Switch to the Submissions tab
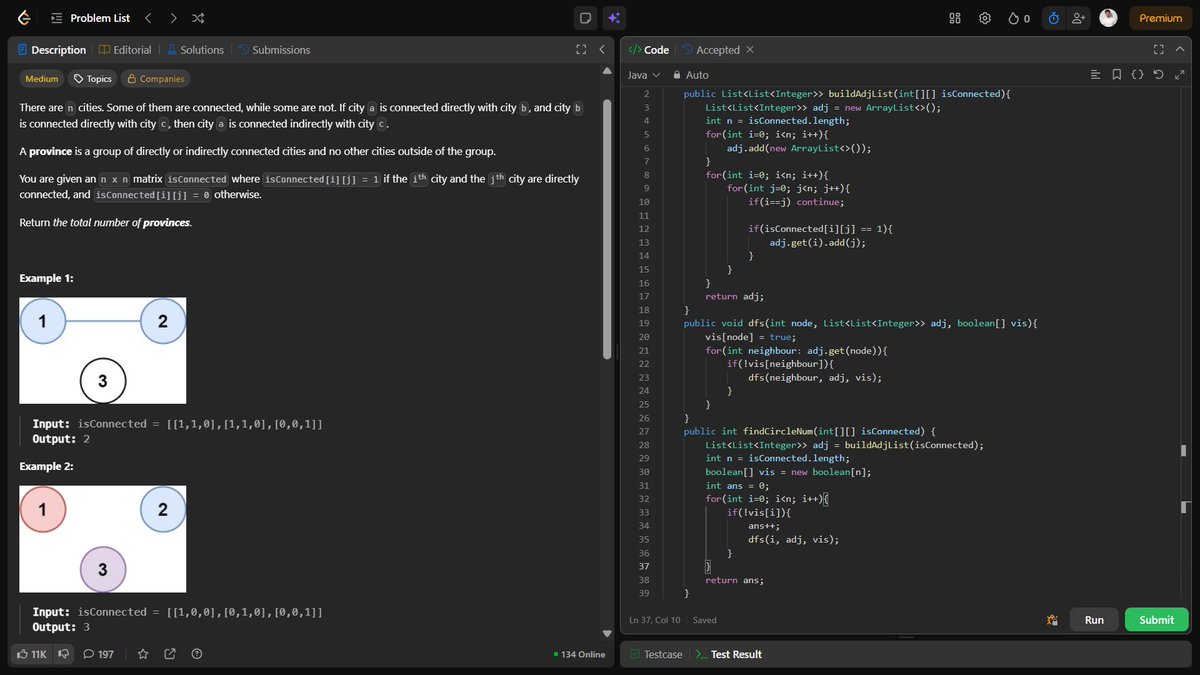 point(274,49)
